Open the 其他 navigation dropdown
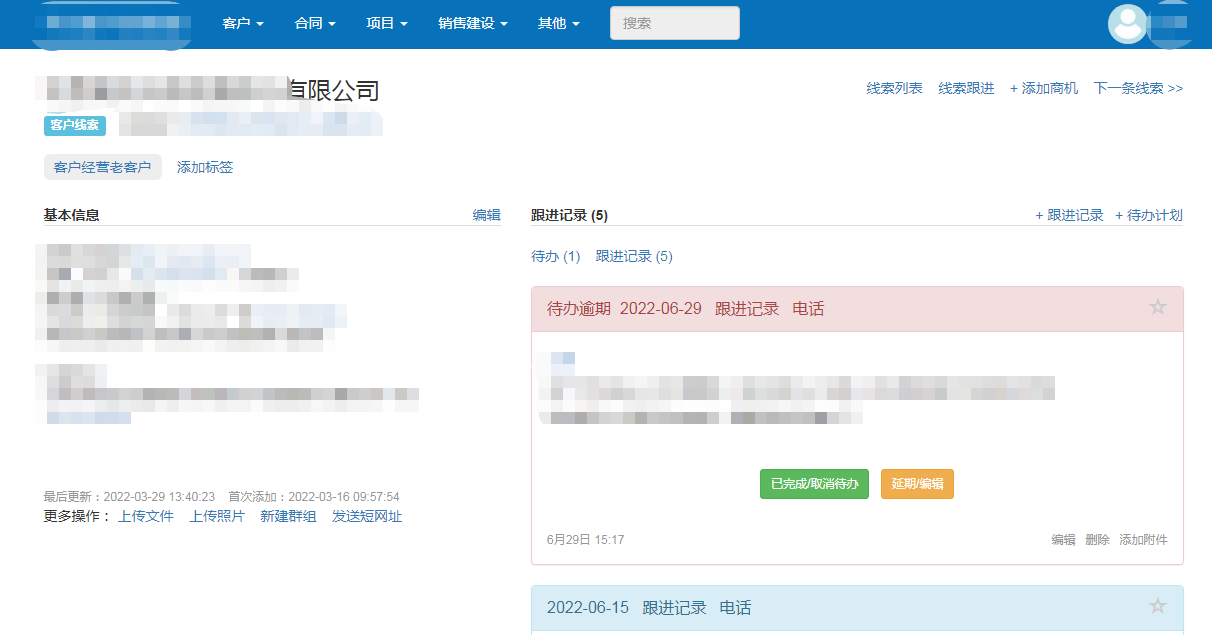This screenshot has width=1212, height=635. (558, 23)
